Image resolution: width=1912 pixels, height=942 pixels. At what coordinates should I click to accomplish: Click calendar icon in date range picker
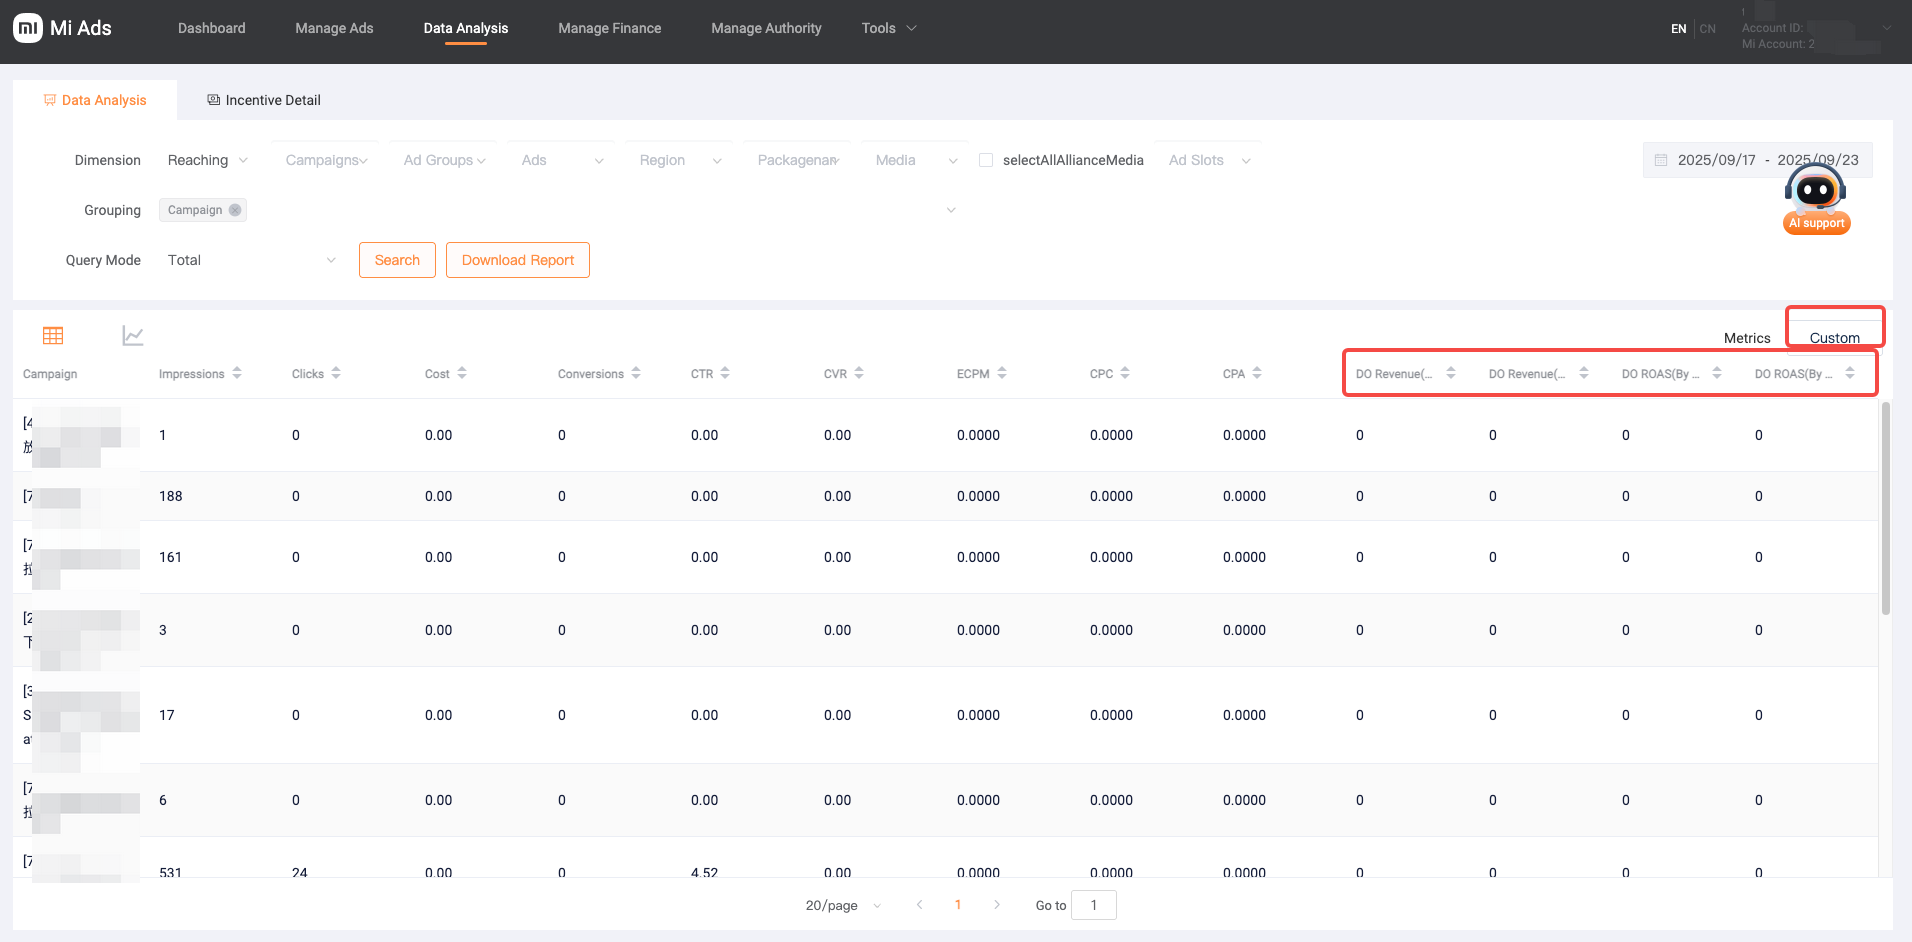click(x=1661, y=160)
